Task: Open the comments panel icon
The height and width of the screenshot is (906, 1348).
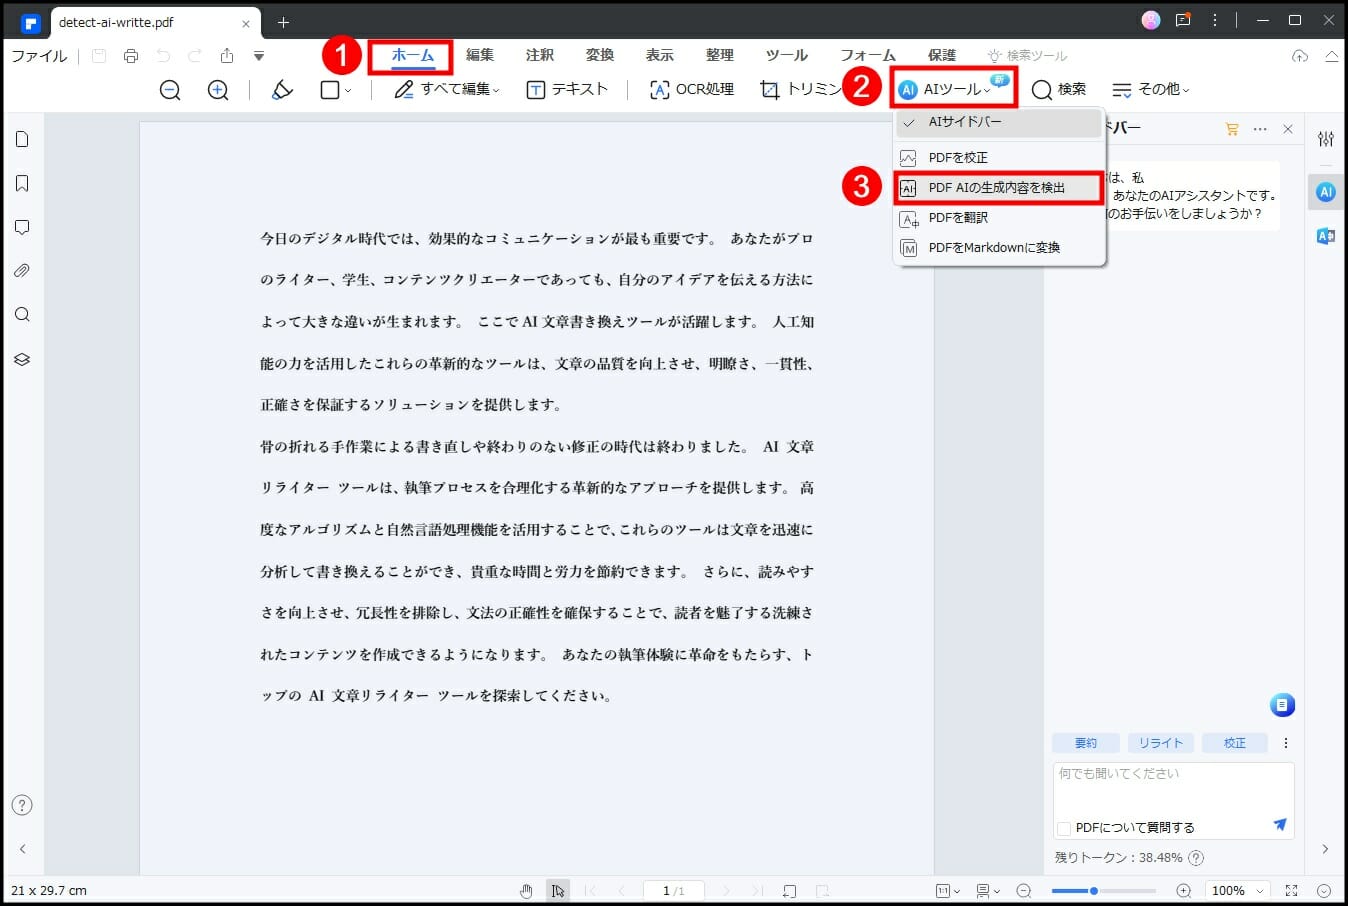Action: [22, 227]
